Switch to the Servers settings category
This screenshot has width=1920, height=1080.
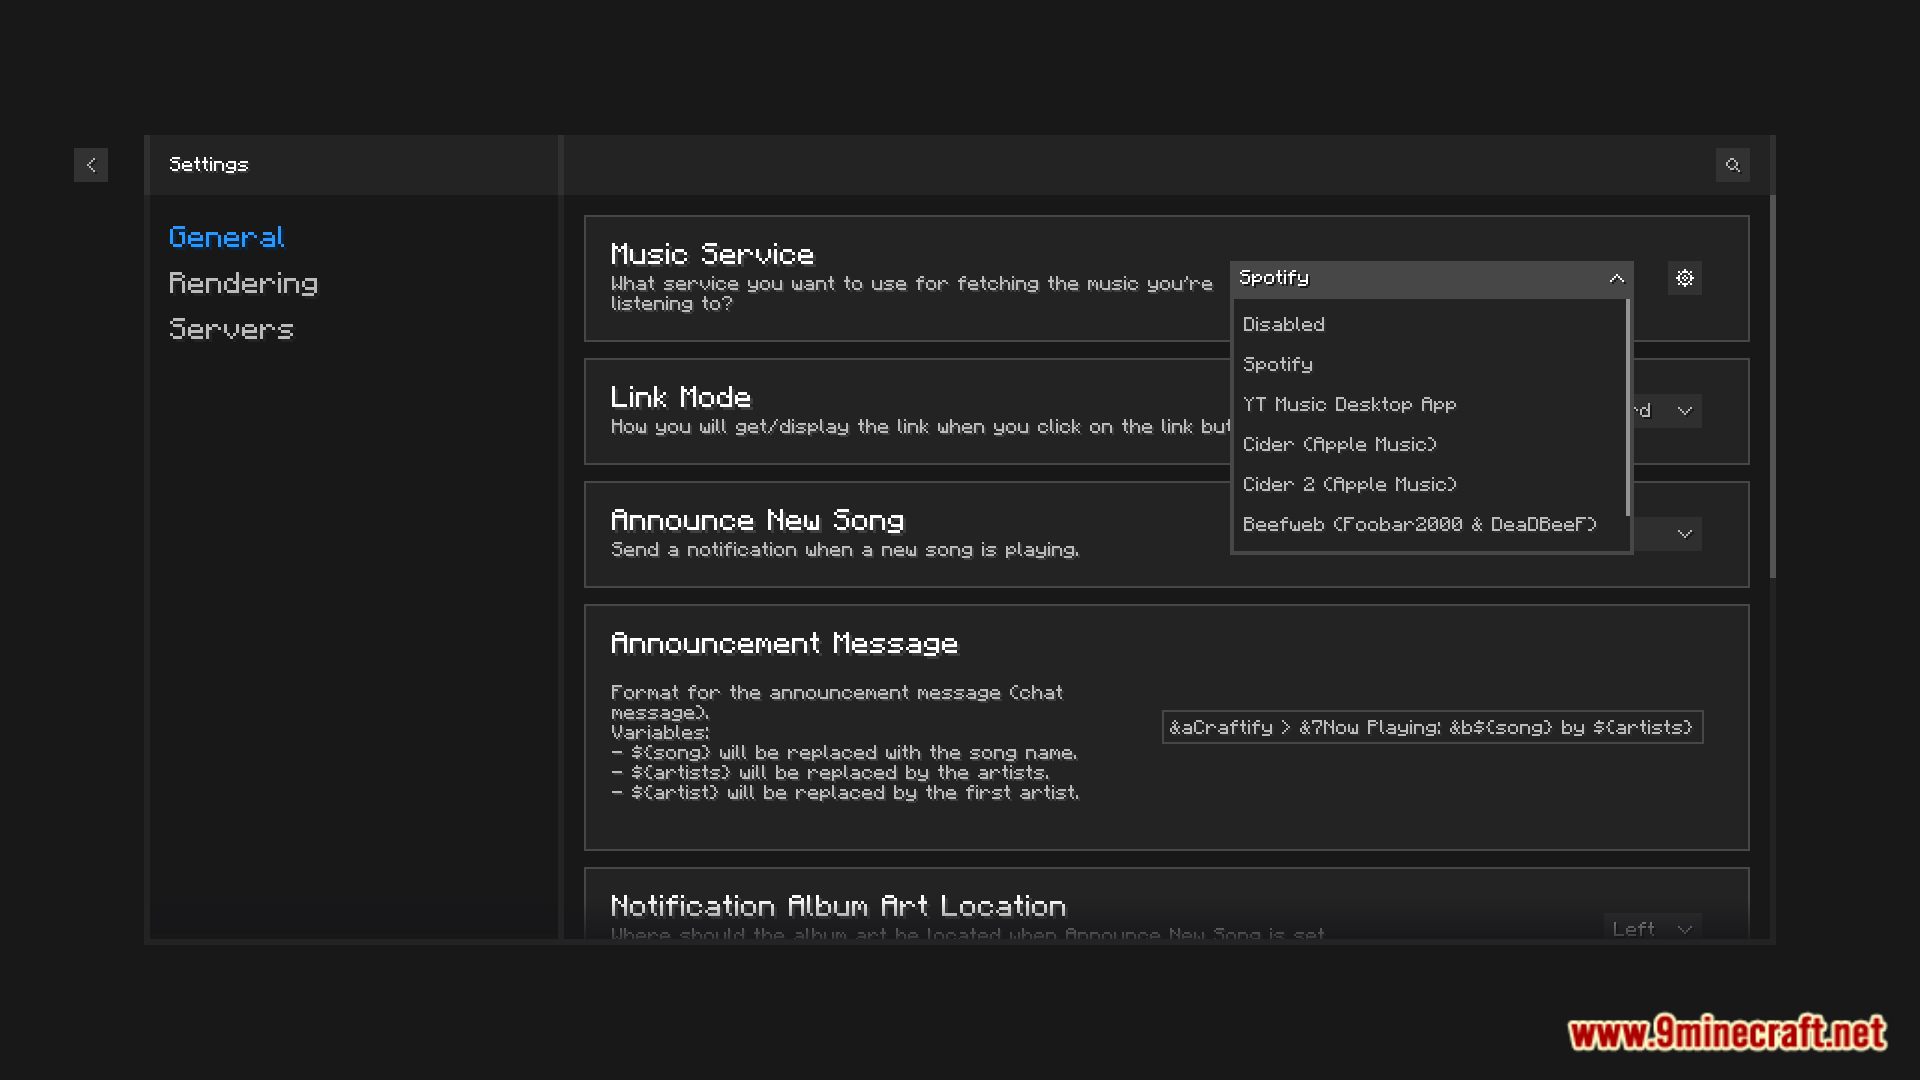coord(231,329)
